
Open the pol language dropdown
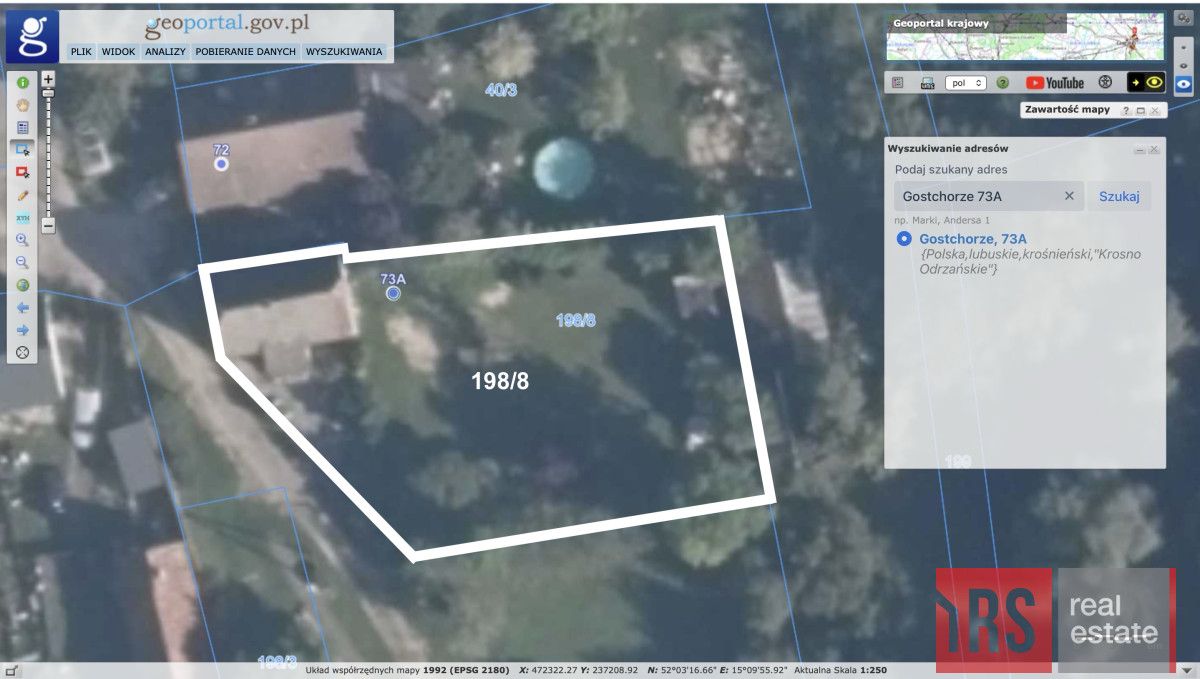click(x=967, y=83)
